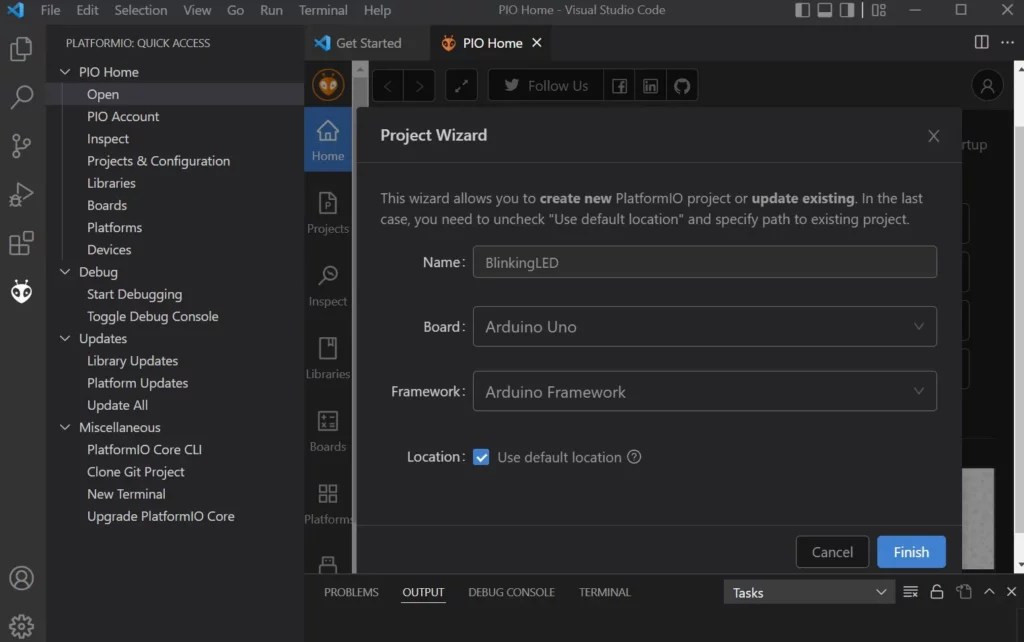
Task: Switch to the Get Started tab
Action: coord(367,43)
